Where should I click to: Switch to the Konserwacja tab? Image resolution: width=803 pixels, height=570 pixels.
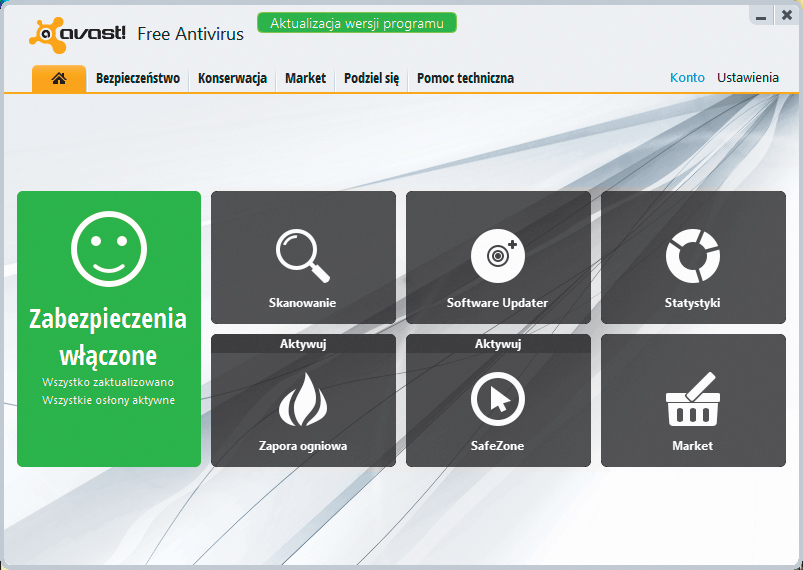tap(232, 78)
